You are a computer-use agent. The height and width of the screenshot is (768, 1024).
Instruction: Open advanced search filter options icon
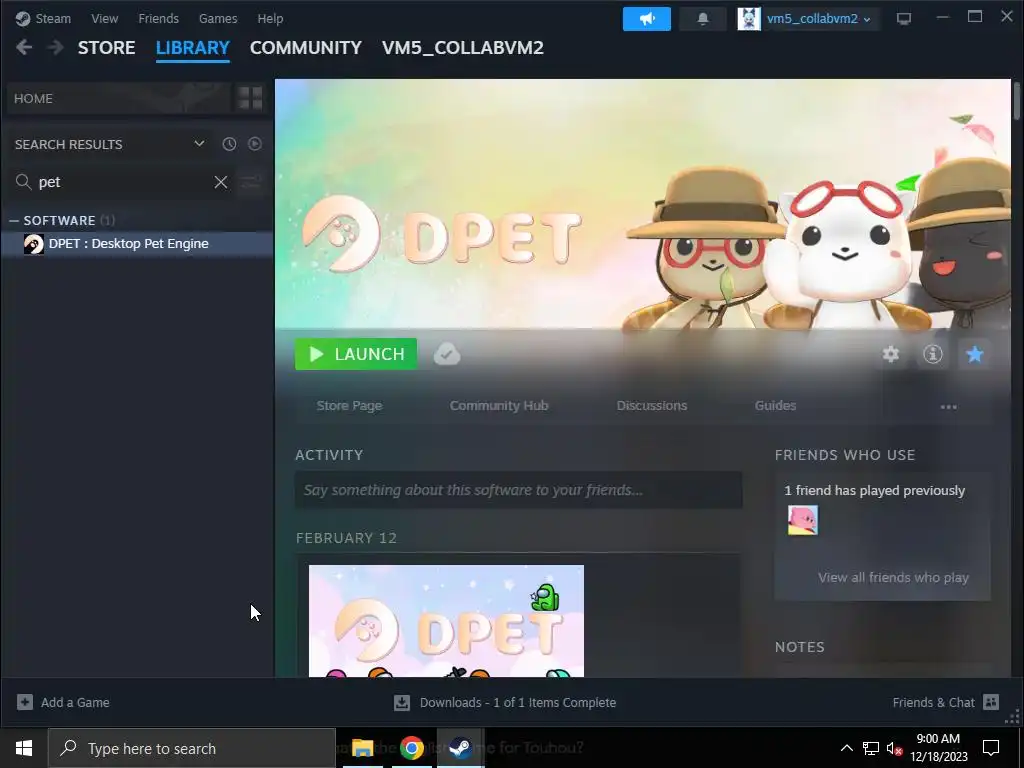point(251,182)
